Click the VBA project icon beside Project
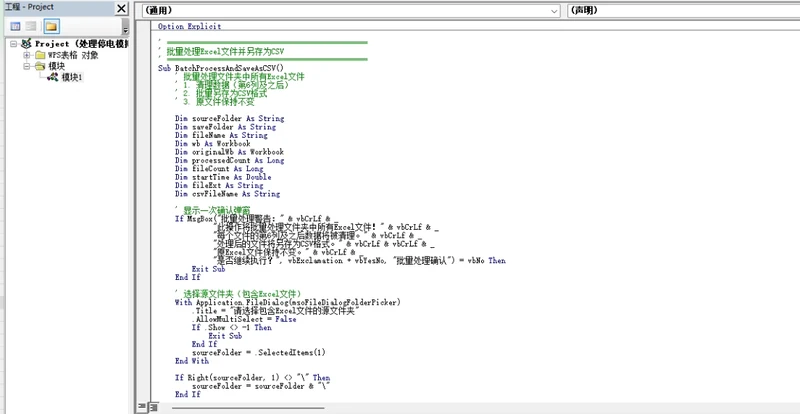 click(27, 44)
